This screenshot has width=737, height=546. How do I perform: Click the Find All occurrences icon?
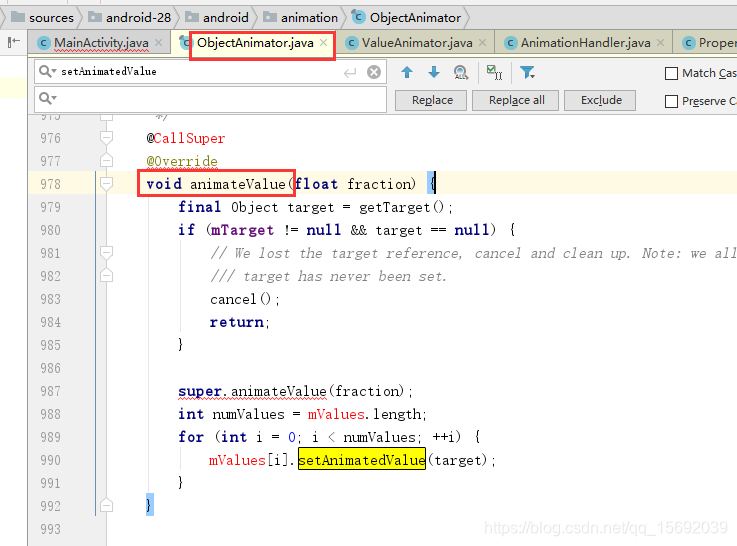pos(461,72)
